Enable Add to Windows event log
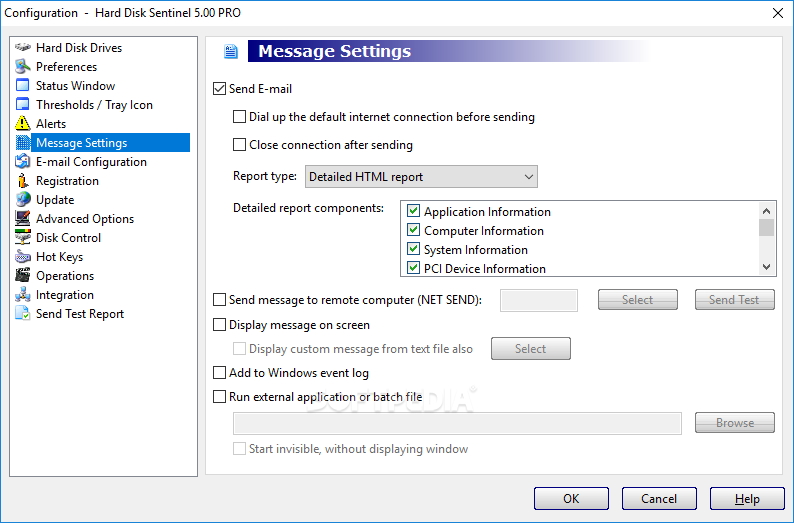 (x=219, y=373)
